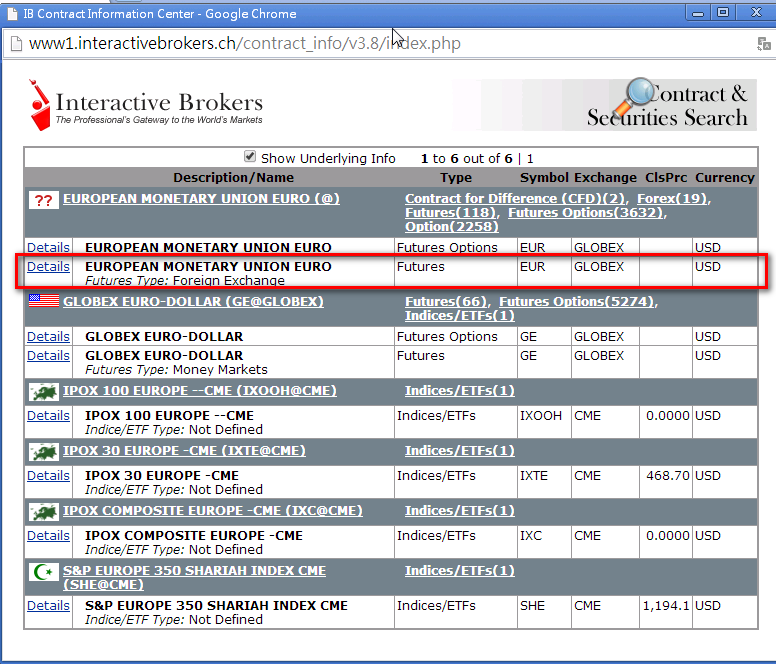The width and height of the screenshot is (776, 664).
Task: Maximize the Chrome window
Action: [723, 13]
